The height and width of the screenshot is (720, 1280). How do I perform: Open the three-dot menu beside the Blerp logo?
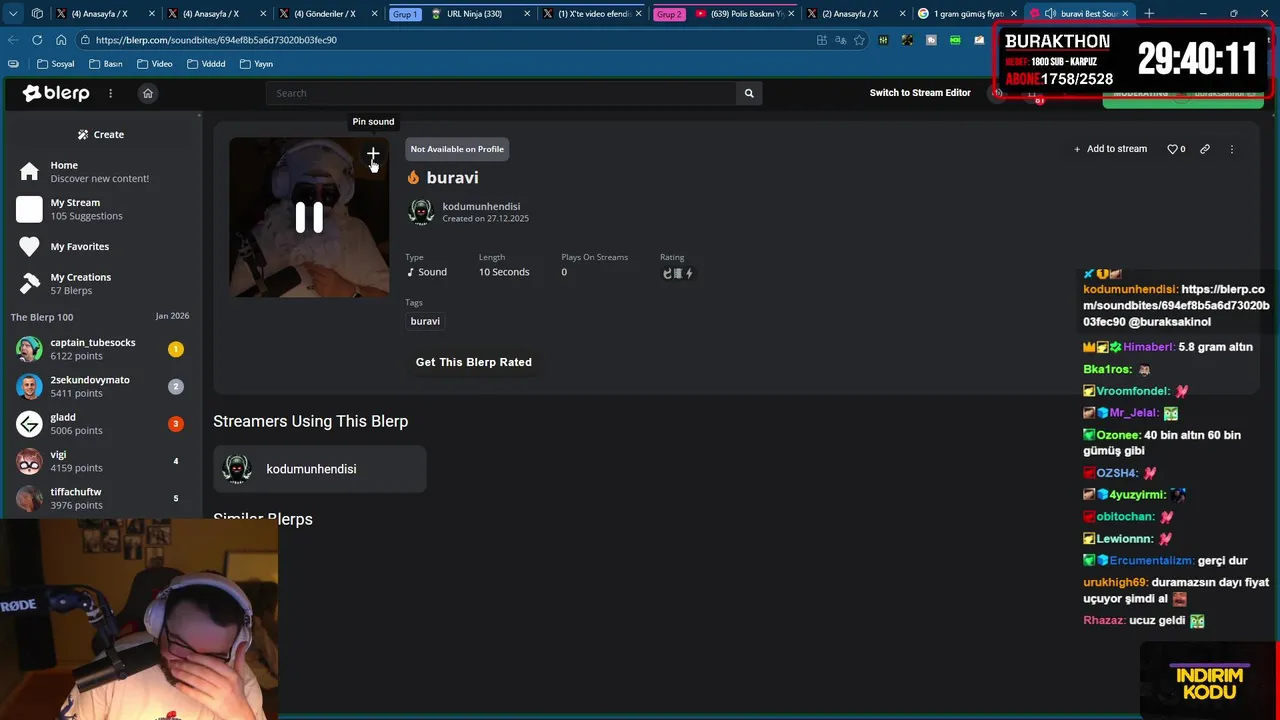click(x=111, y=93)
